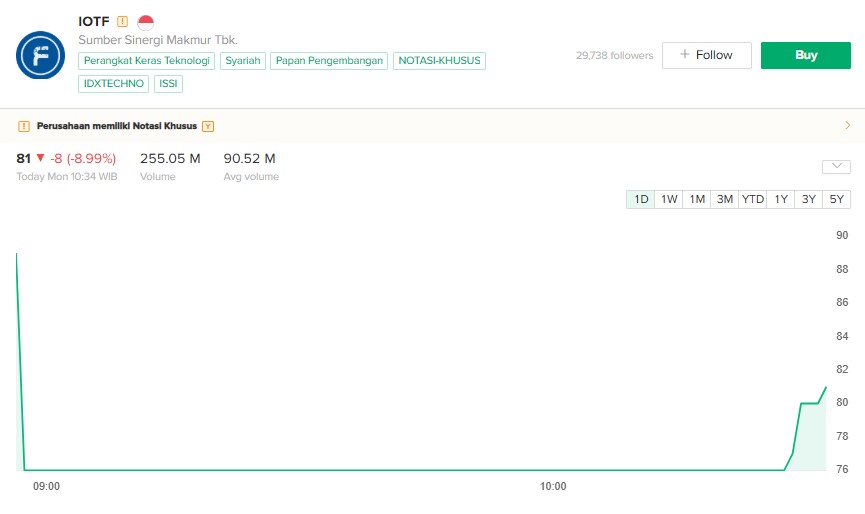
Task: Open the ISSI index tag
Action: [168, 84]
